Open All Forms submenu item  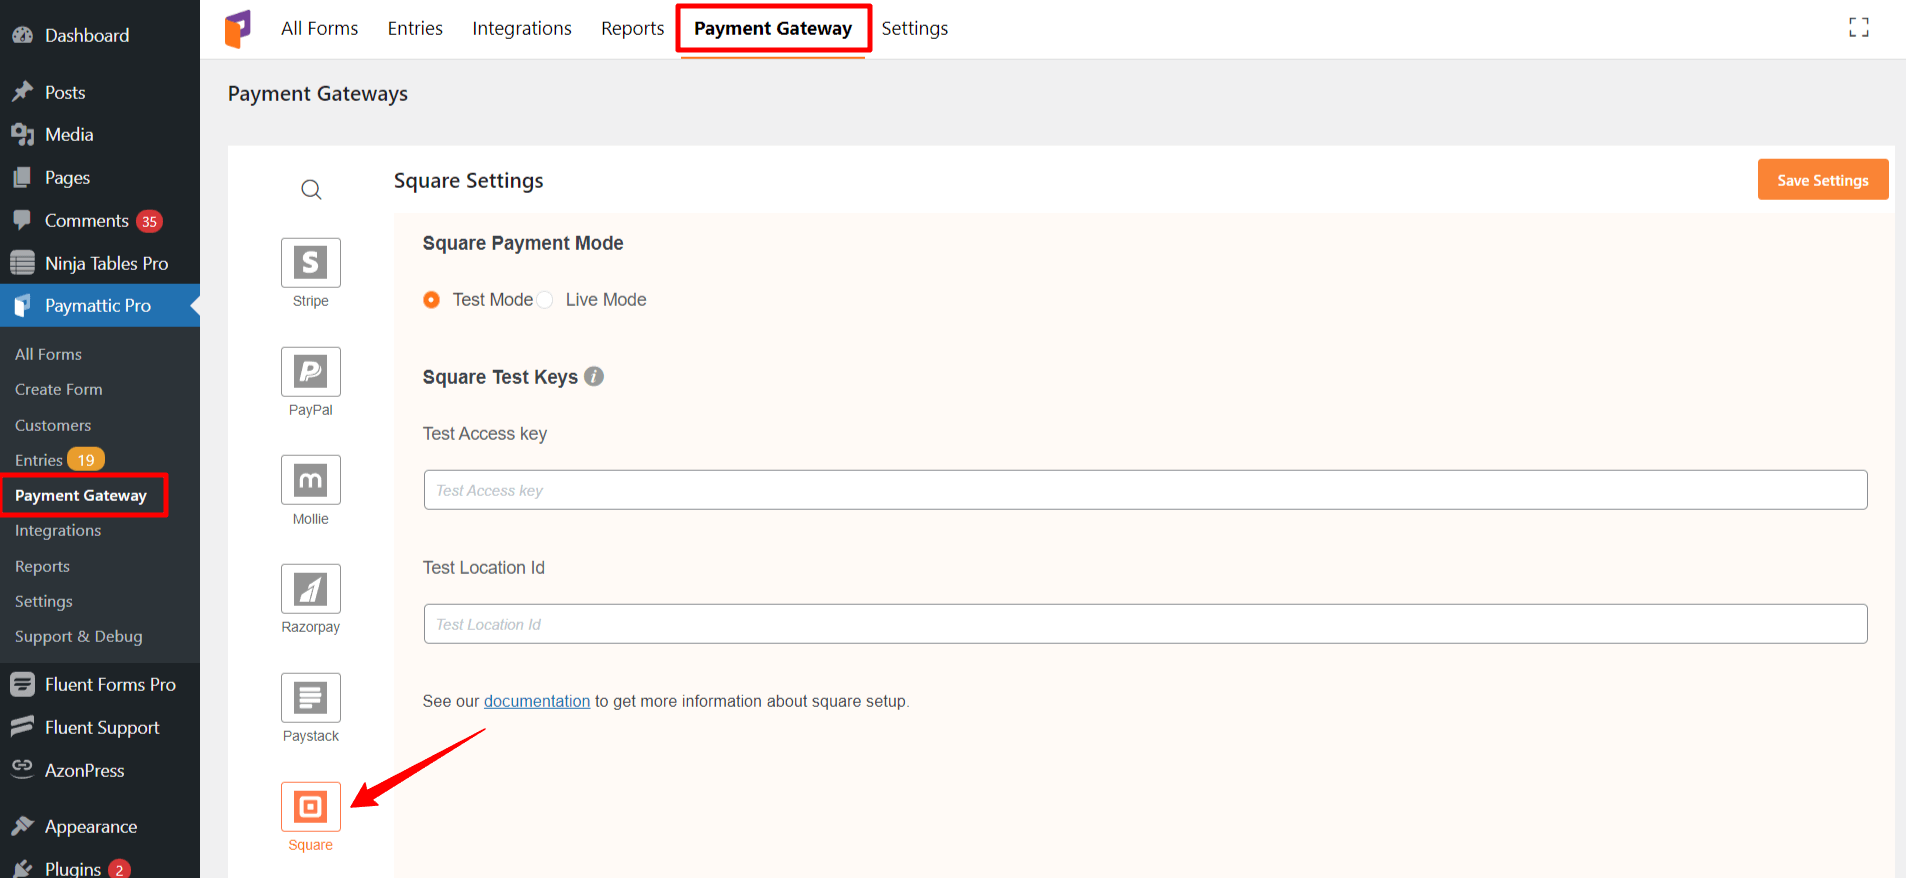(x=48, y=354)
